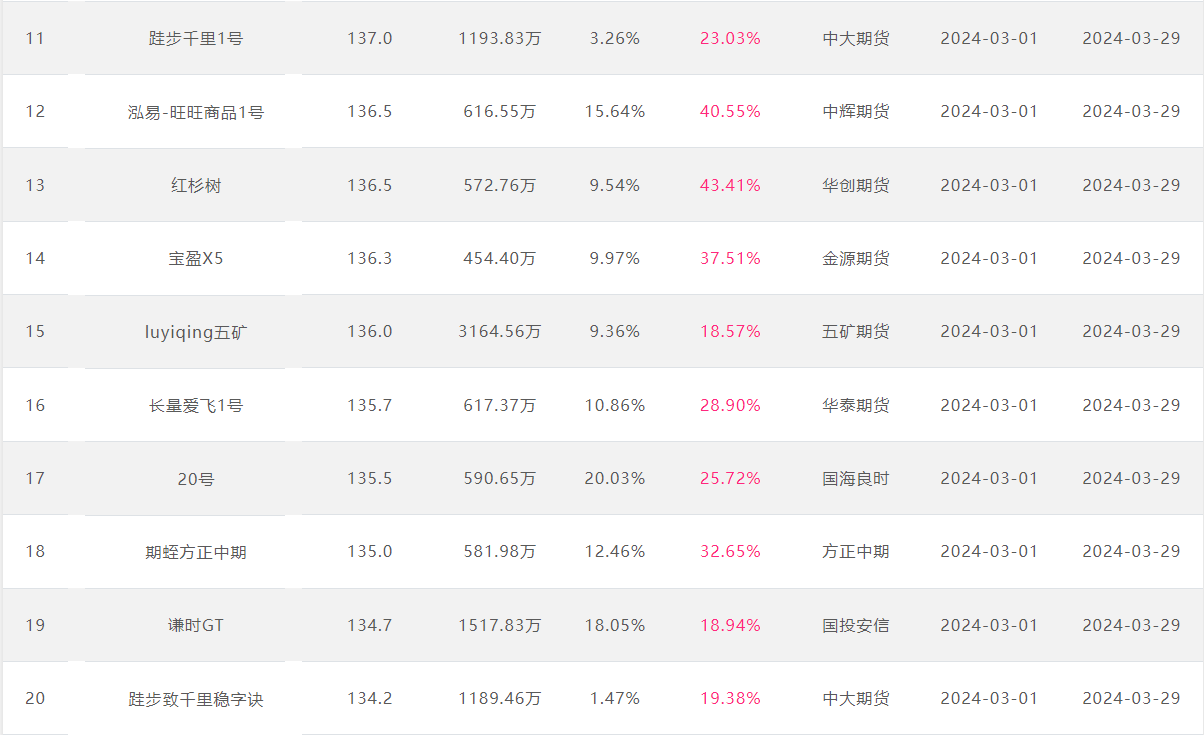The height and width of the screenshot is (735, 1204).
Task: Click the 国投安信 broker name
Action: 856,625
